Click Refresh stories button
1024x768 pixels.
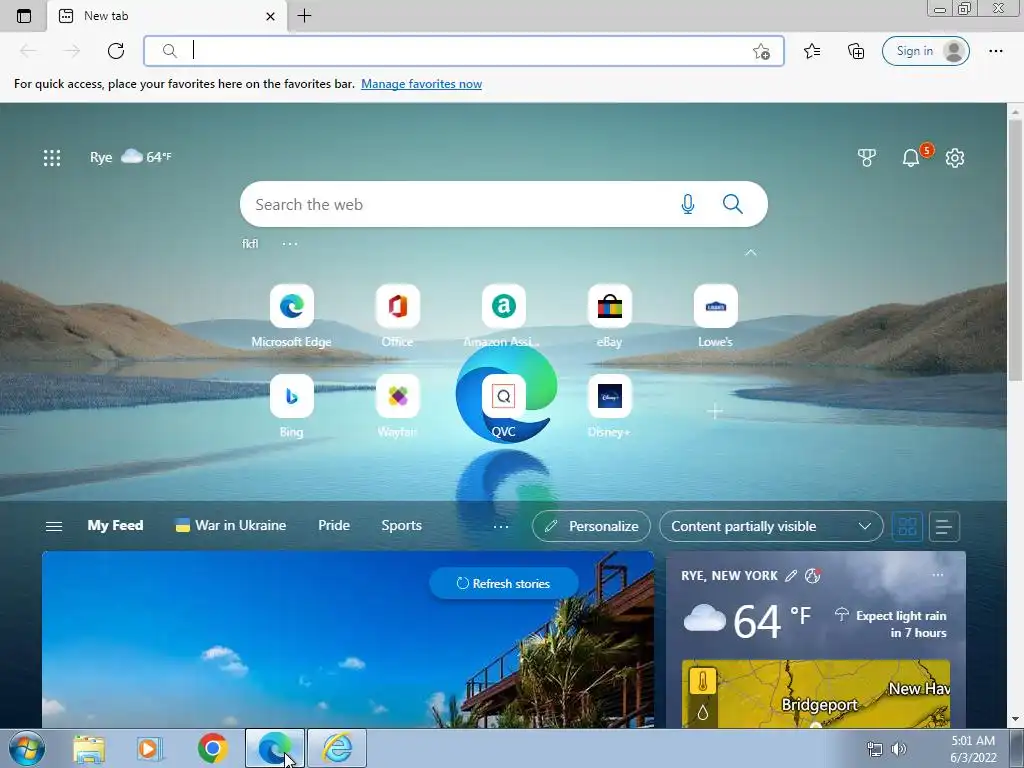click(504, 584)
